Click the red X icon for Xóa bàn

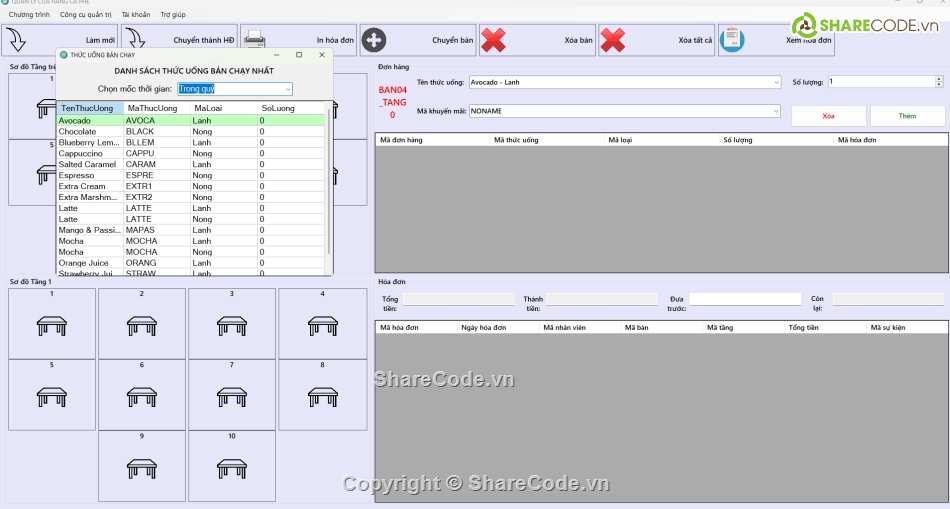[493, 40]
